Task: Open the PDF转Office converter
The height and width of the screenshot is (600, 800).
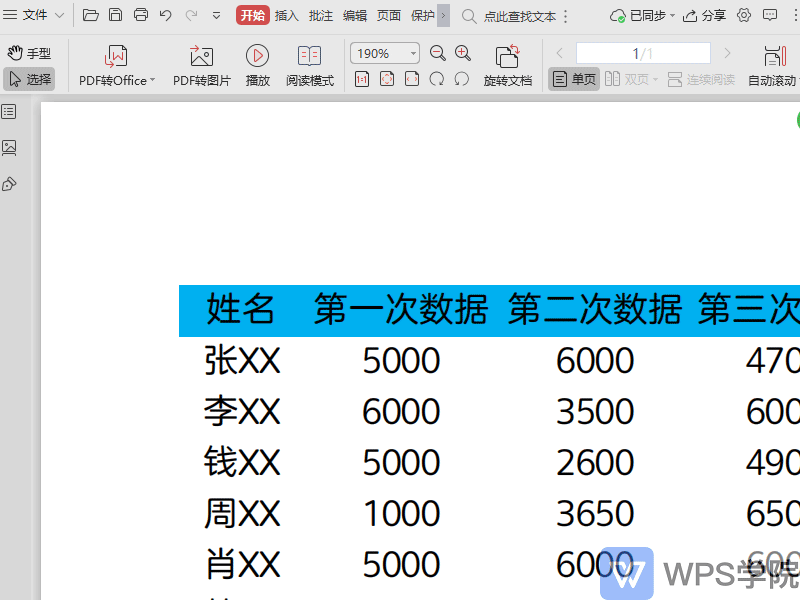Action: tap(116, 65)
